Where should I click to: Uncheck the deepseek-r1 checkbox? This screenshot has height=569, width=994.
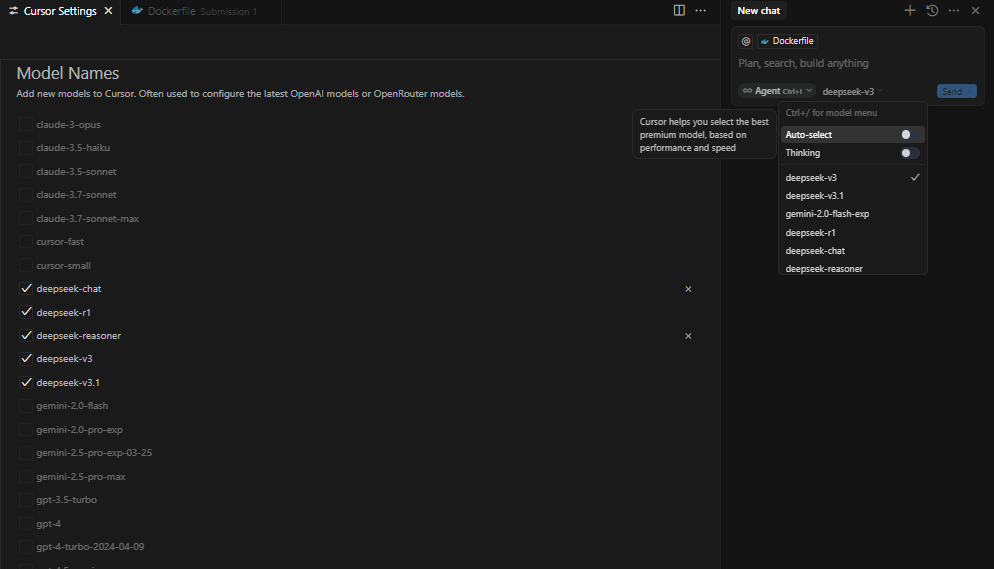click(25, 312)
